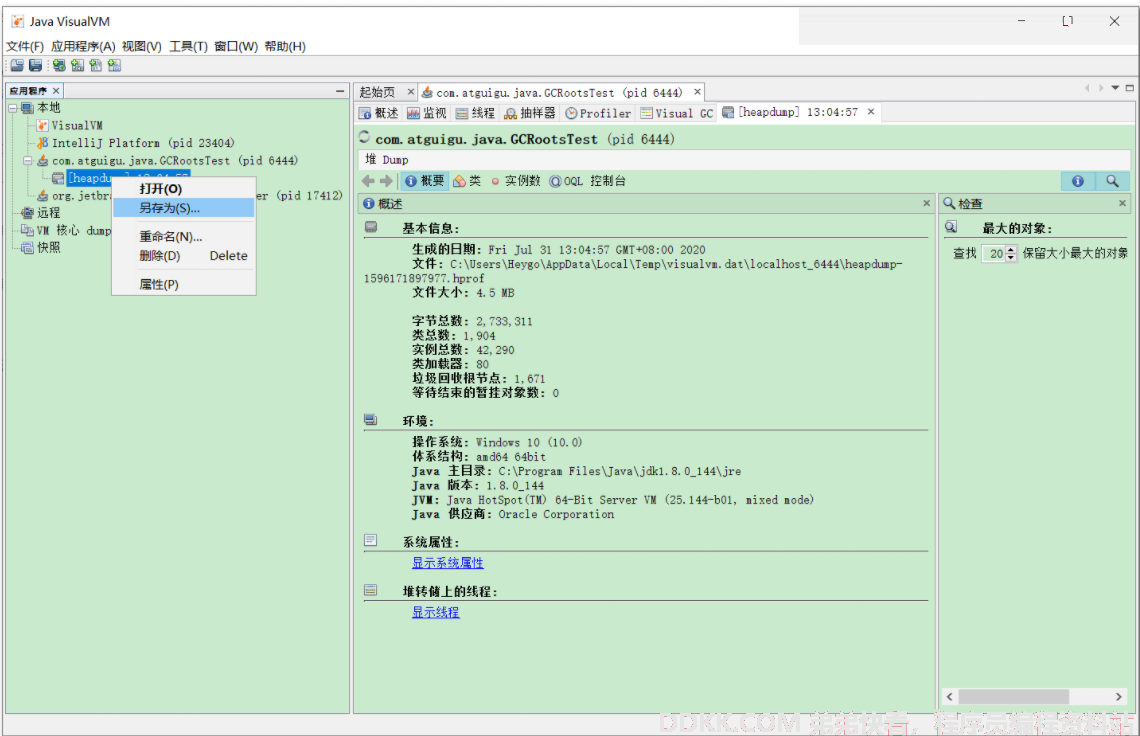
Task: Click the 快照 snapshots icon
Action: click(28, 248)
